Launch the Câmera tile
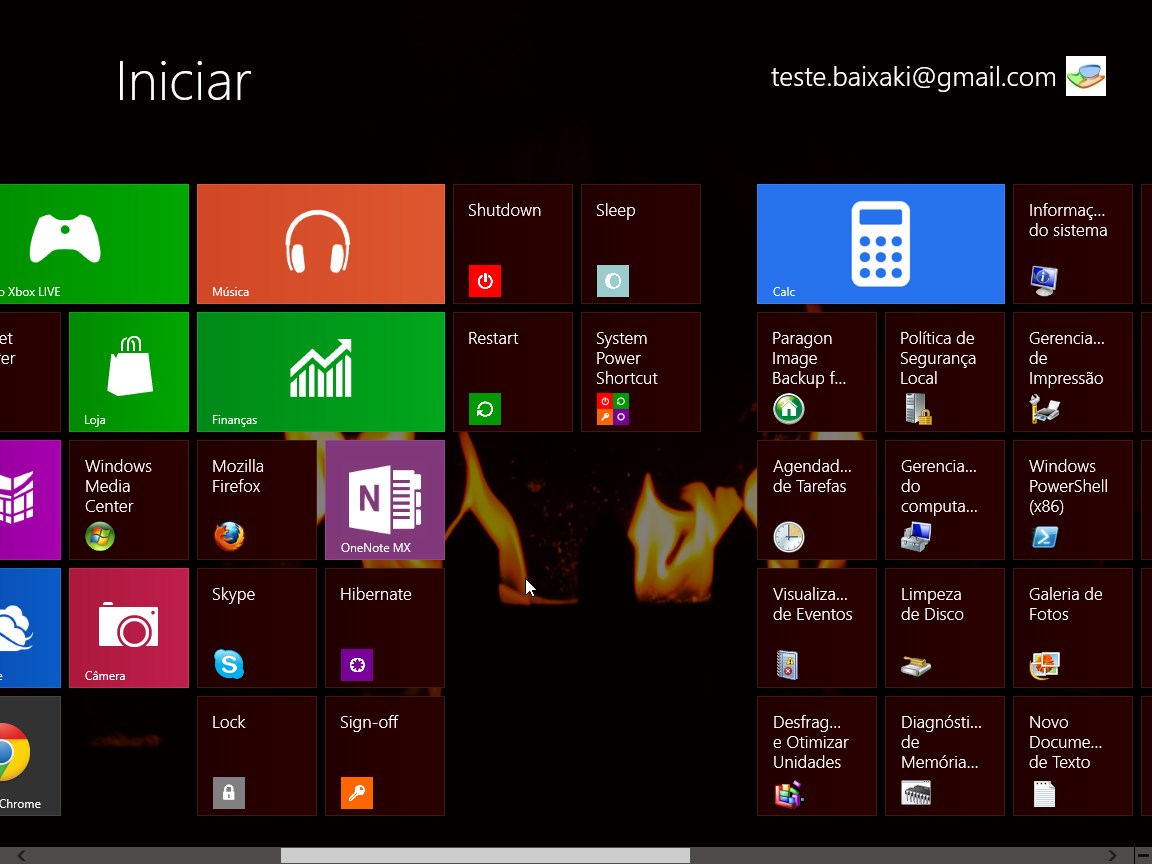This screenshot has width=1152, height=864. click(x=129, y=628)
